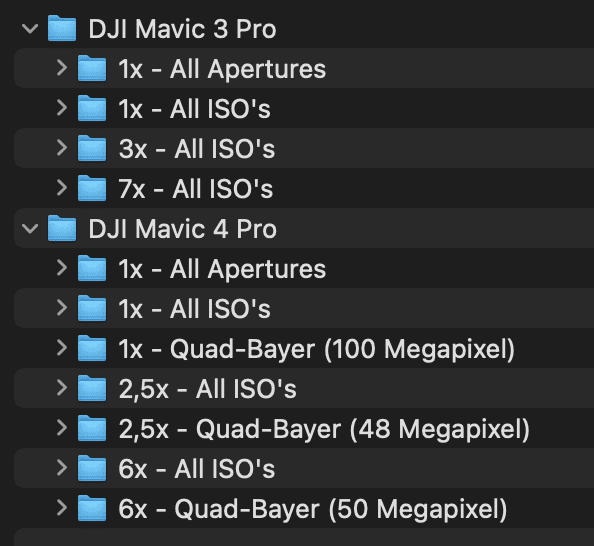The height and width of the screenshot is (546, 594).
Task: Select Mavic 4 Pro 1x - All Apertures row
Action: tap(304, 268)
